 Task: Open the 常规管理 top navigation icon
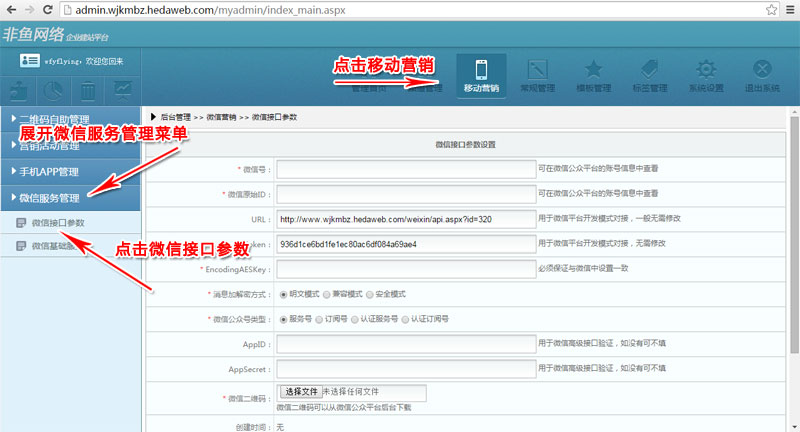pyautogui.click(x=537, y=75)
